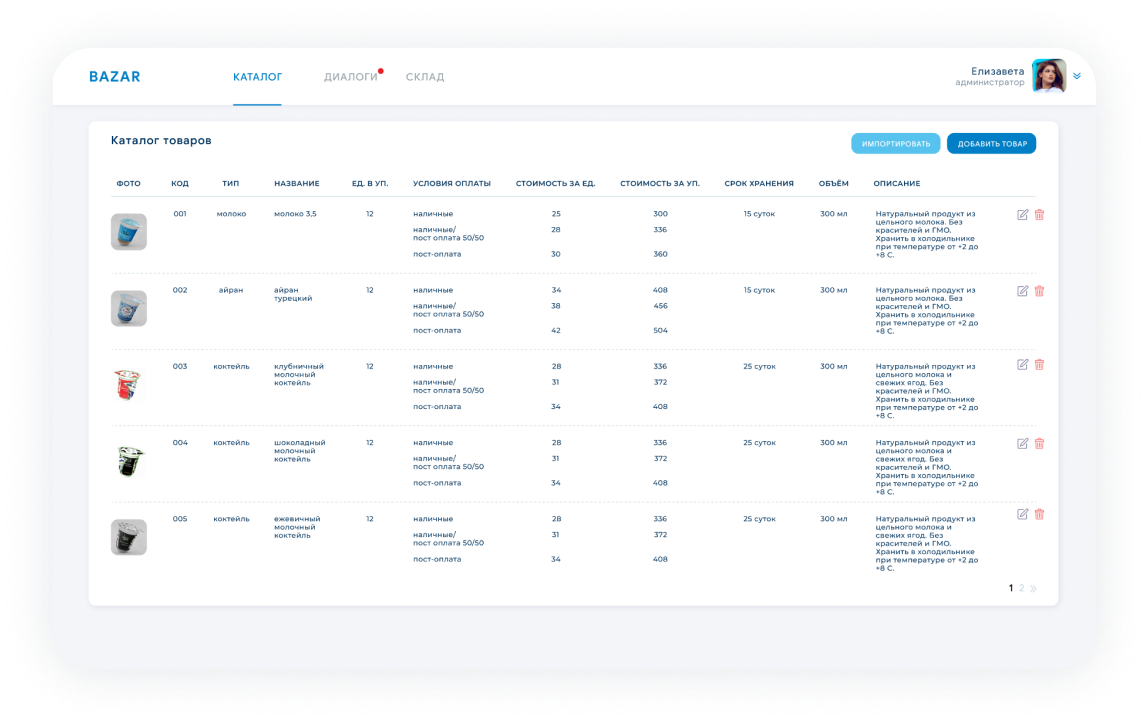Go to next pages with double arrow
1148x725 pixels.
tap(1033, 588)
